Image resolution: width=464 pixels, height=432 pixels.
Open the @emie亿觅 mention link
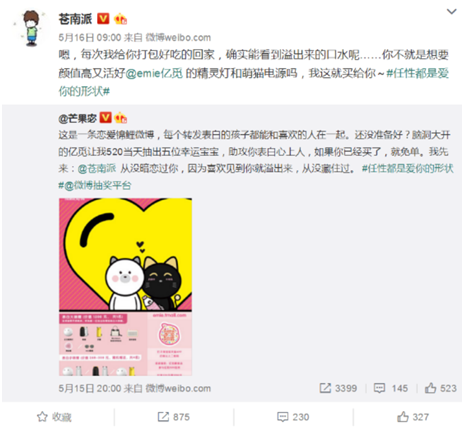[x=154, y=73]
